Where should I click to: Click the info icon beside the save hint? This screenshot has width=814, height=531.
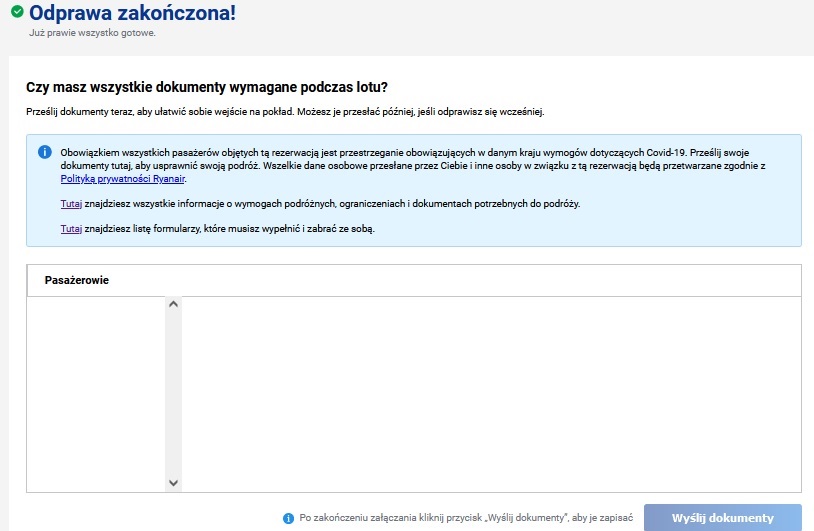coord(288,518)
